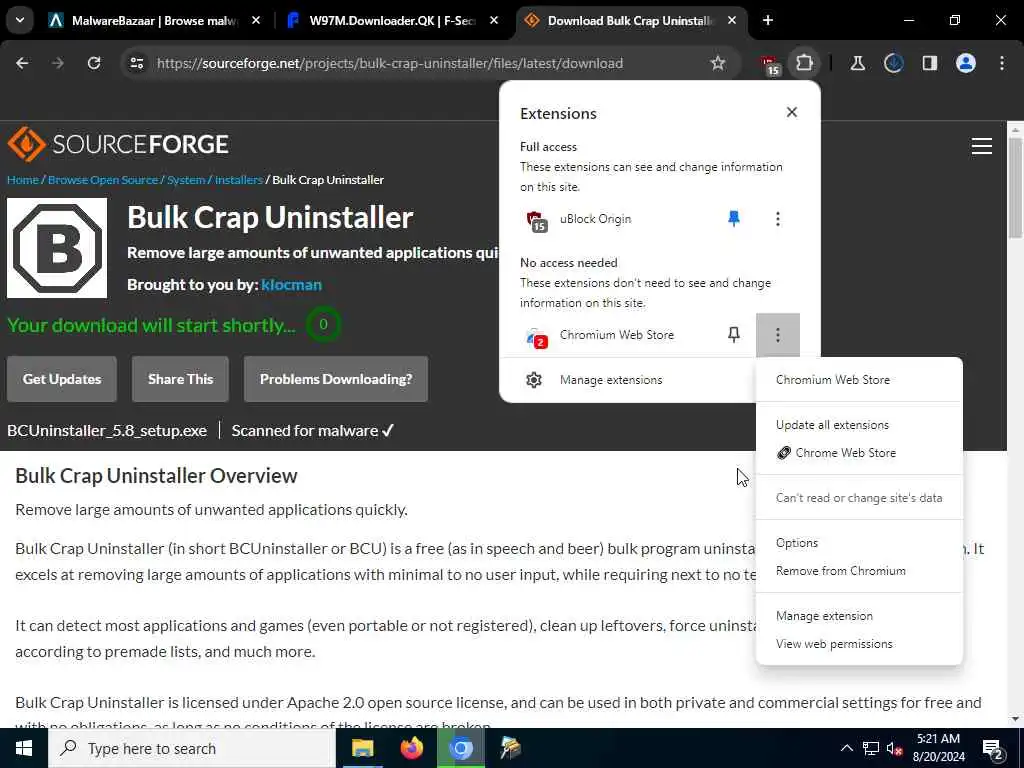Click the Get Updates button

[x=62, y=379]
